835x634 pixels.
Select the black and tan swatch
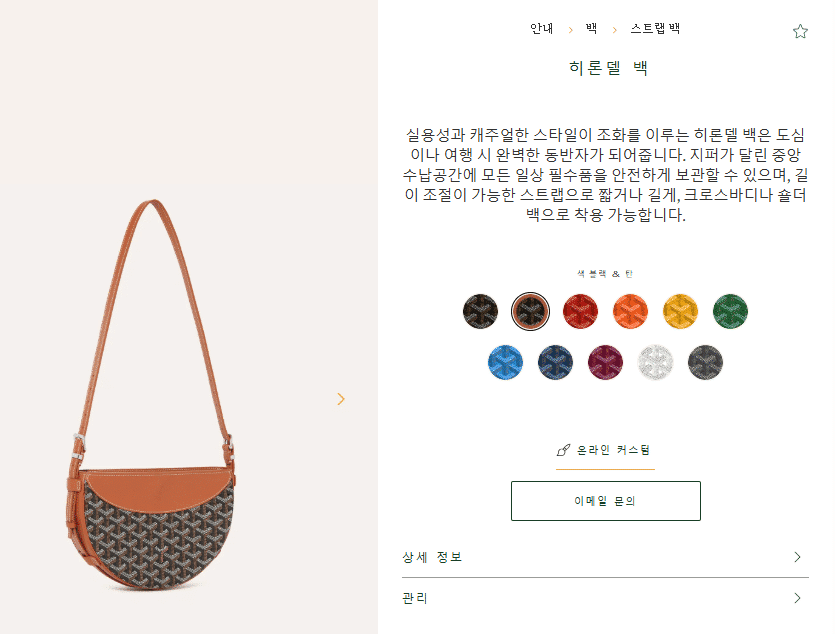530,311
